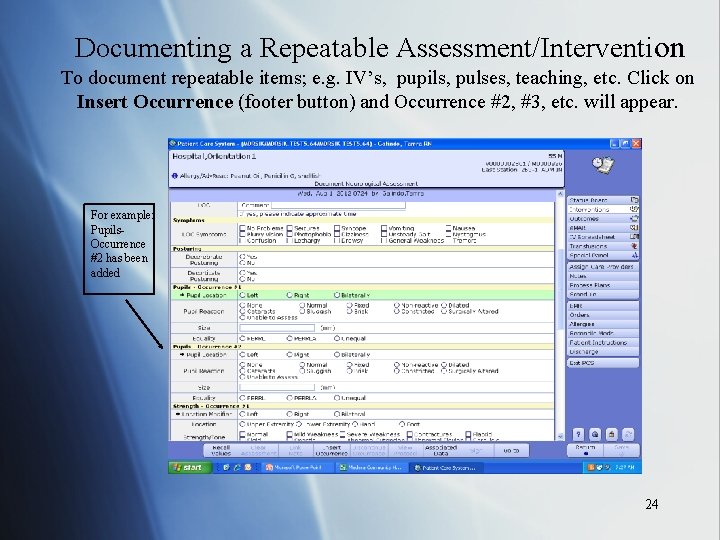This screenshot has height=540, width=720.
Task: Open Patient Instructions in the side menu
Action: click(x=602, y=343)
